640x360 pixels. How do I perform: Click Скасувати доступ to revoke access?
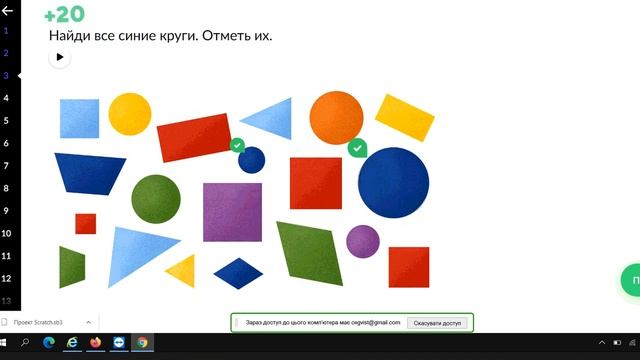pos(437,323)
